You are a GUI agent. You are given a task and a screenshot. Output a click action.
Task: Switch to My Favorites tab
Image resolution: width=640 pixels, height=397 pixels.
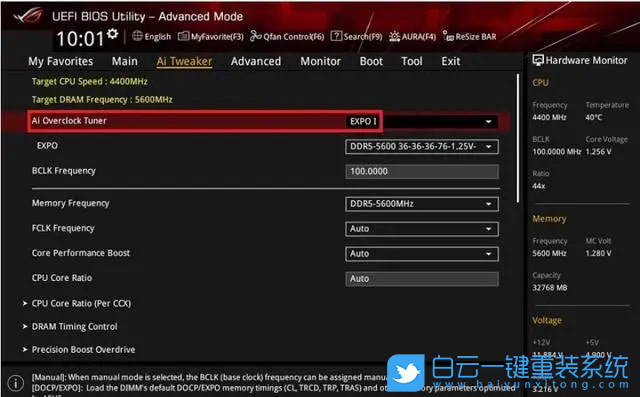(60, 62)
